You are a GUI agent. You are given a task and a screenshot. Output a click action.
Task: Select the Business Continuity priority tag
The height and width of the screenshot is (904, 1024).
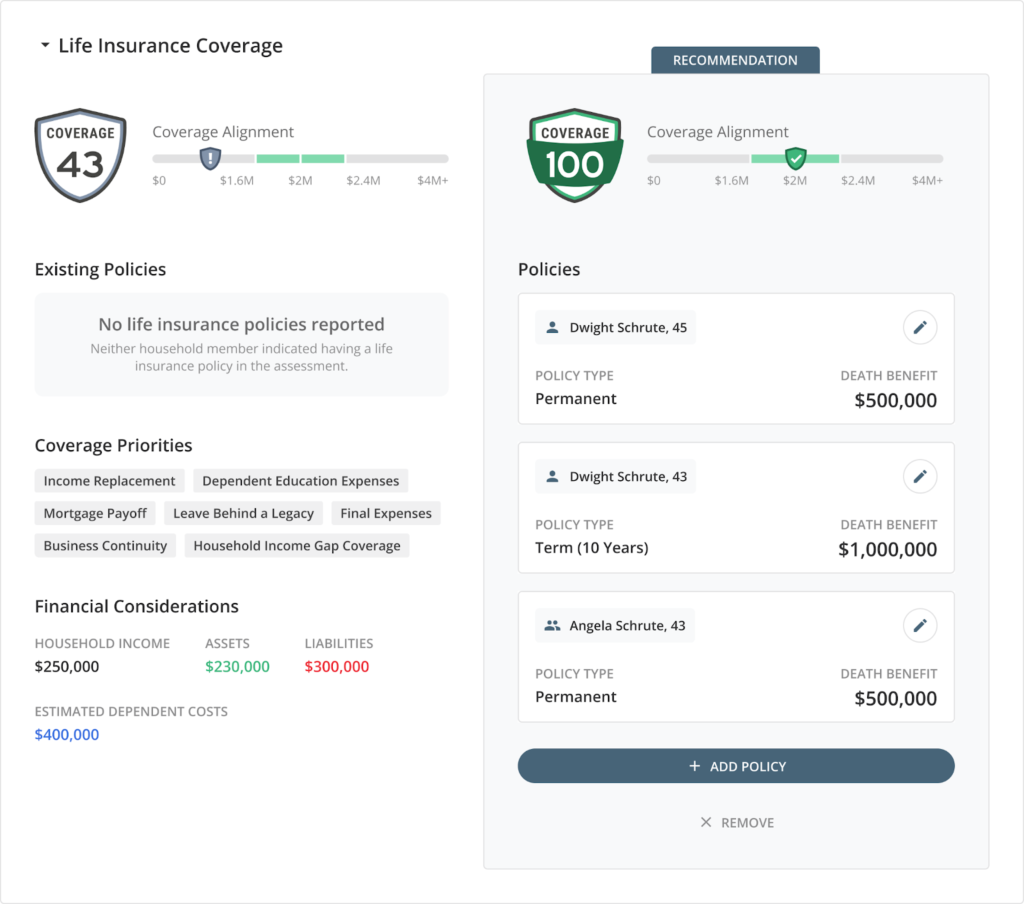point(105,545)
